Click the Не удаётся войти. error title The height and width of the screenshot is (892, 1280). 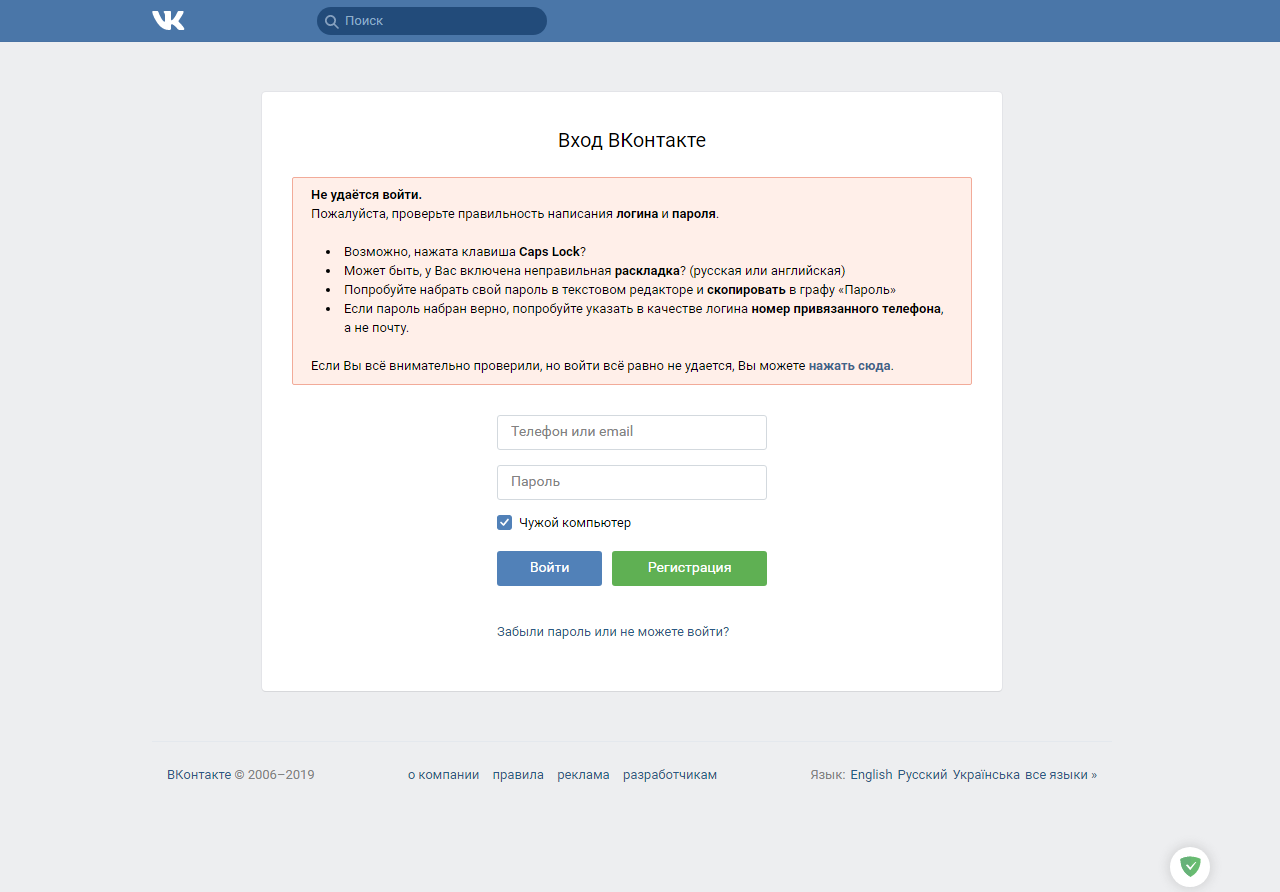point(366,195)
